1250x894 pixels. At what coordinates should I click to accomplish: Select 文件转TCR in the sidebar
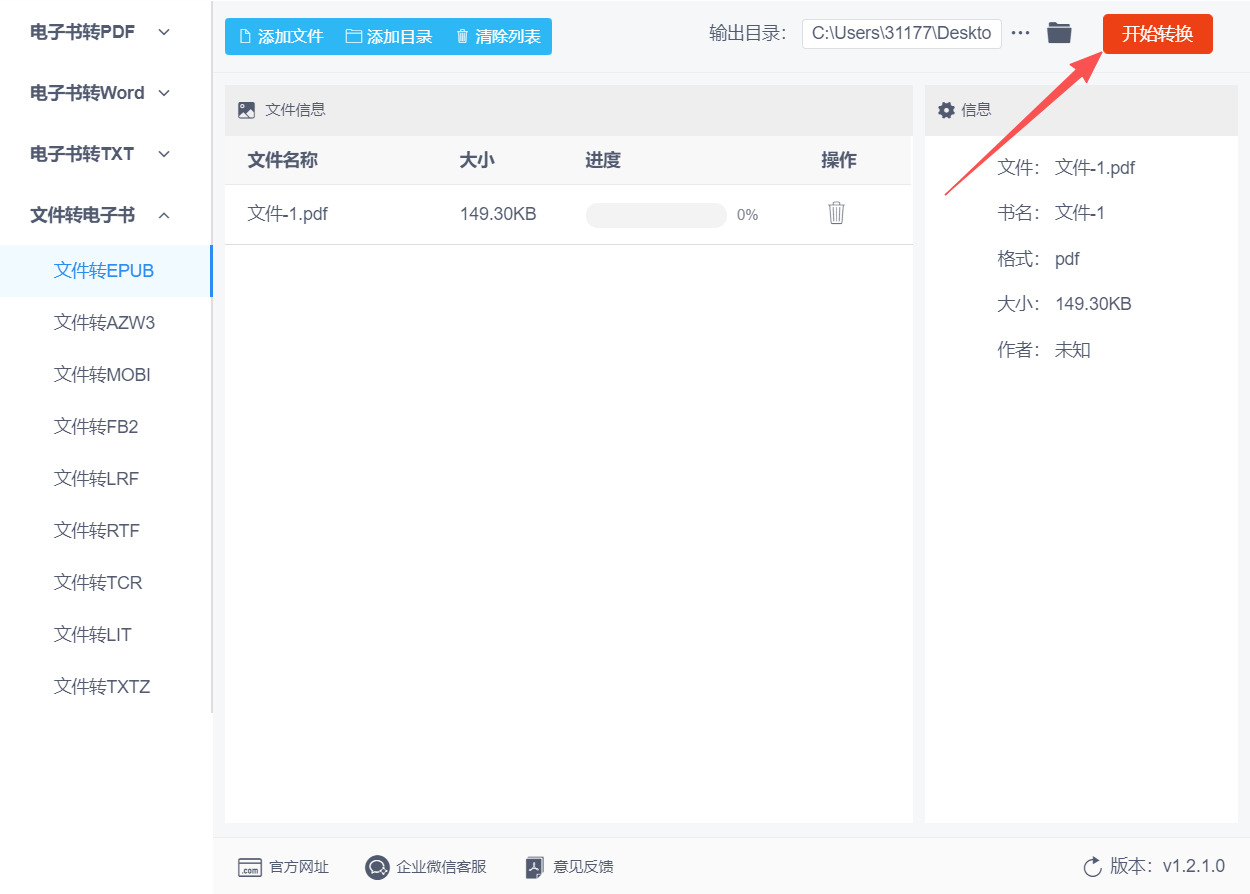104,583
